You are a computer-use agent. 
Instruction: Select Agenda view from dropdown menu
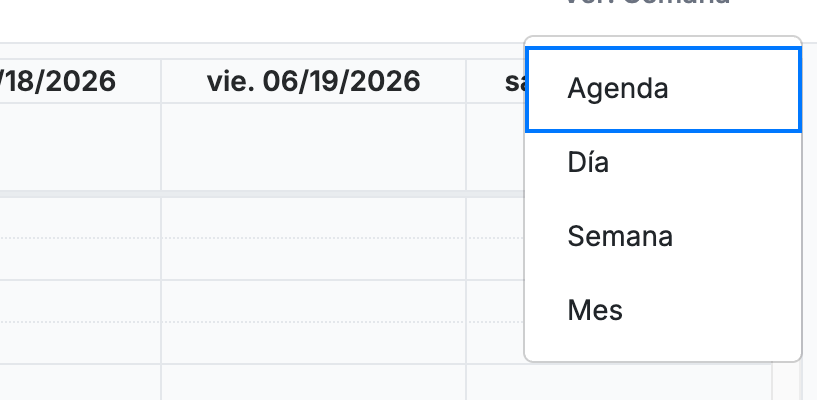click(x=663, y=89)
